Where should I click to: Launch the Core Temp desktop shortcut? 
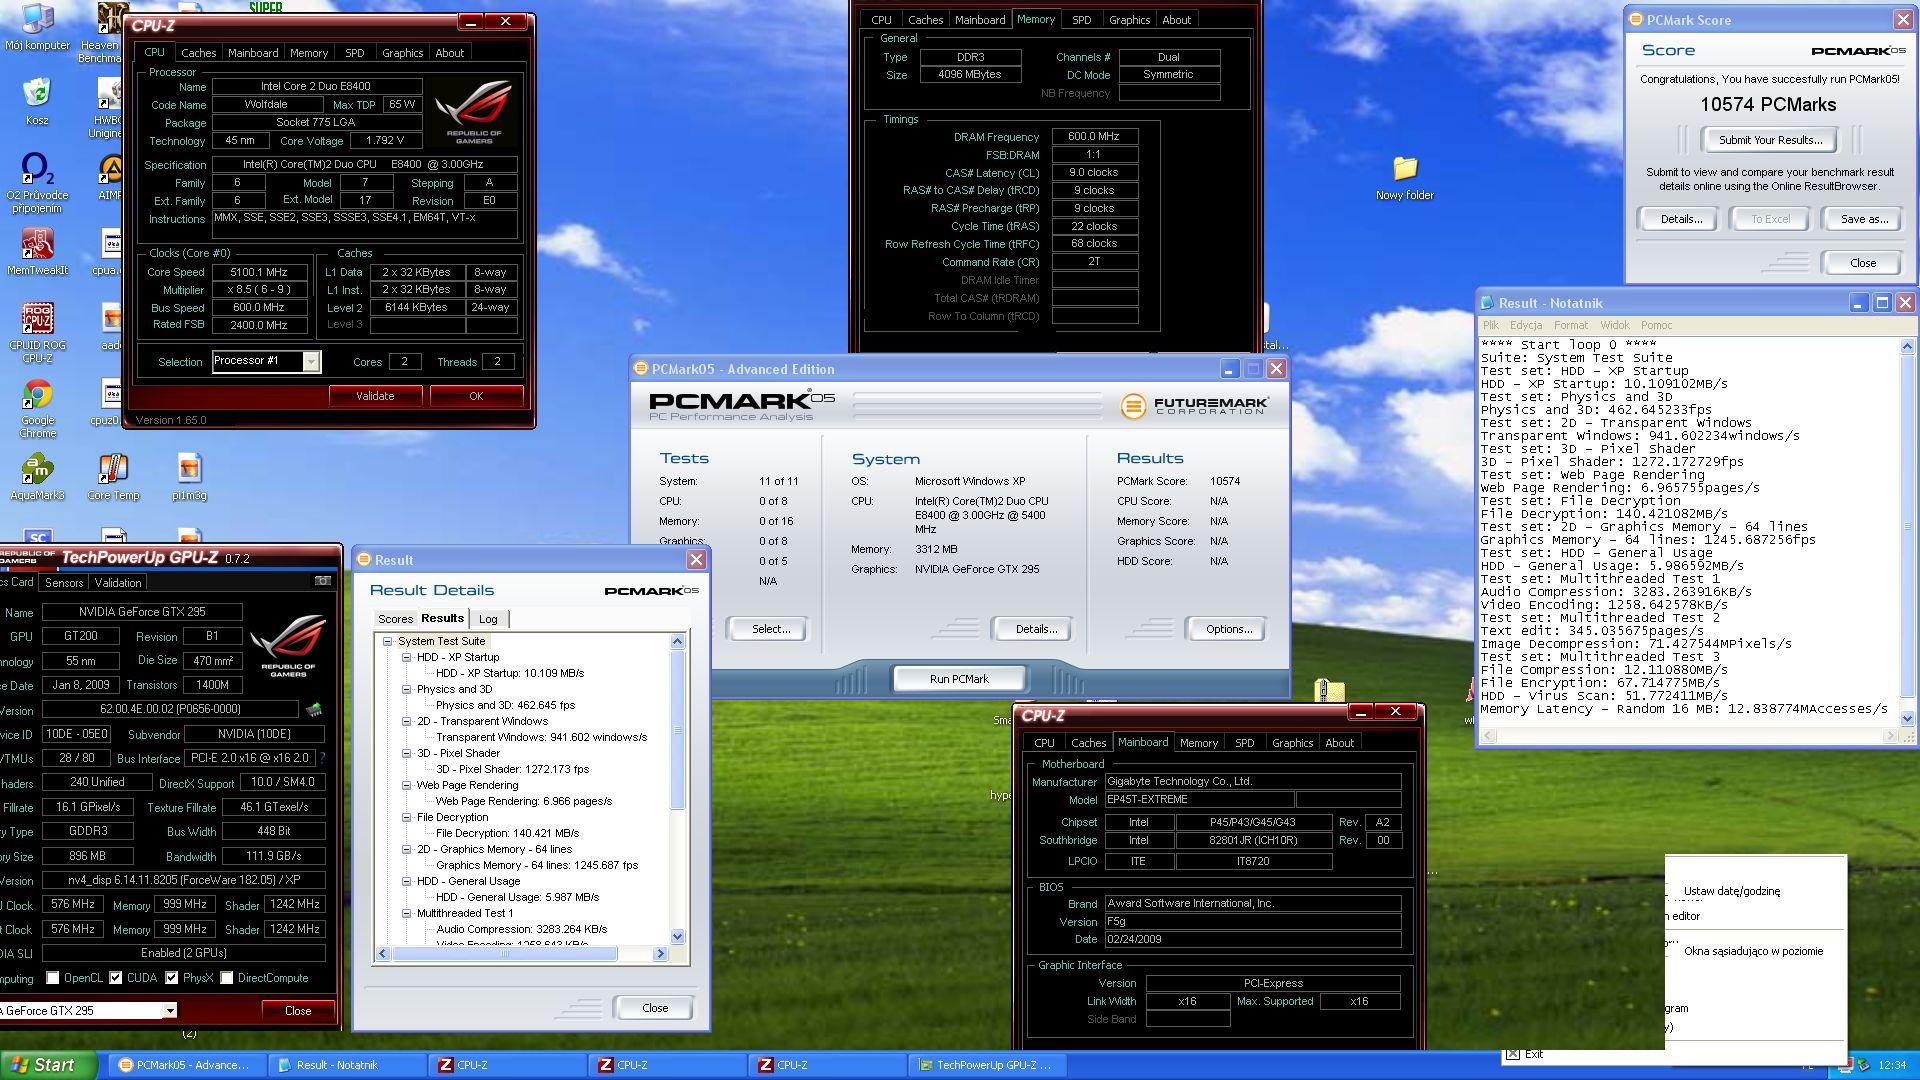(113, 477)
